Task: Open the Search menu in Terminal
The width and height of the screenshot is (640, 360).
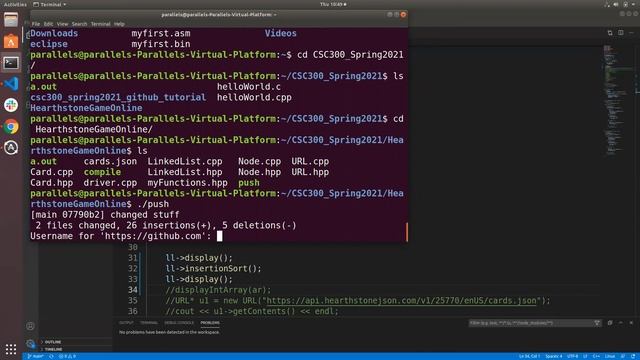Action: click(x=79, y=24)
